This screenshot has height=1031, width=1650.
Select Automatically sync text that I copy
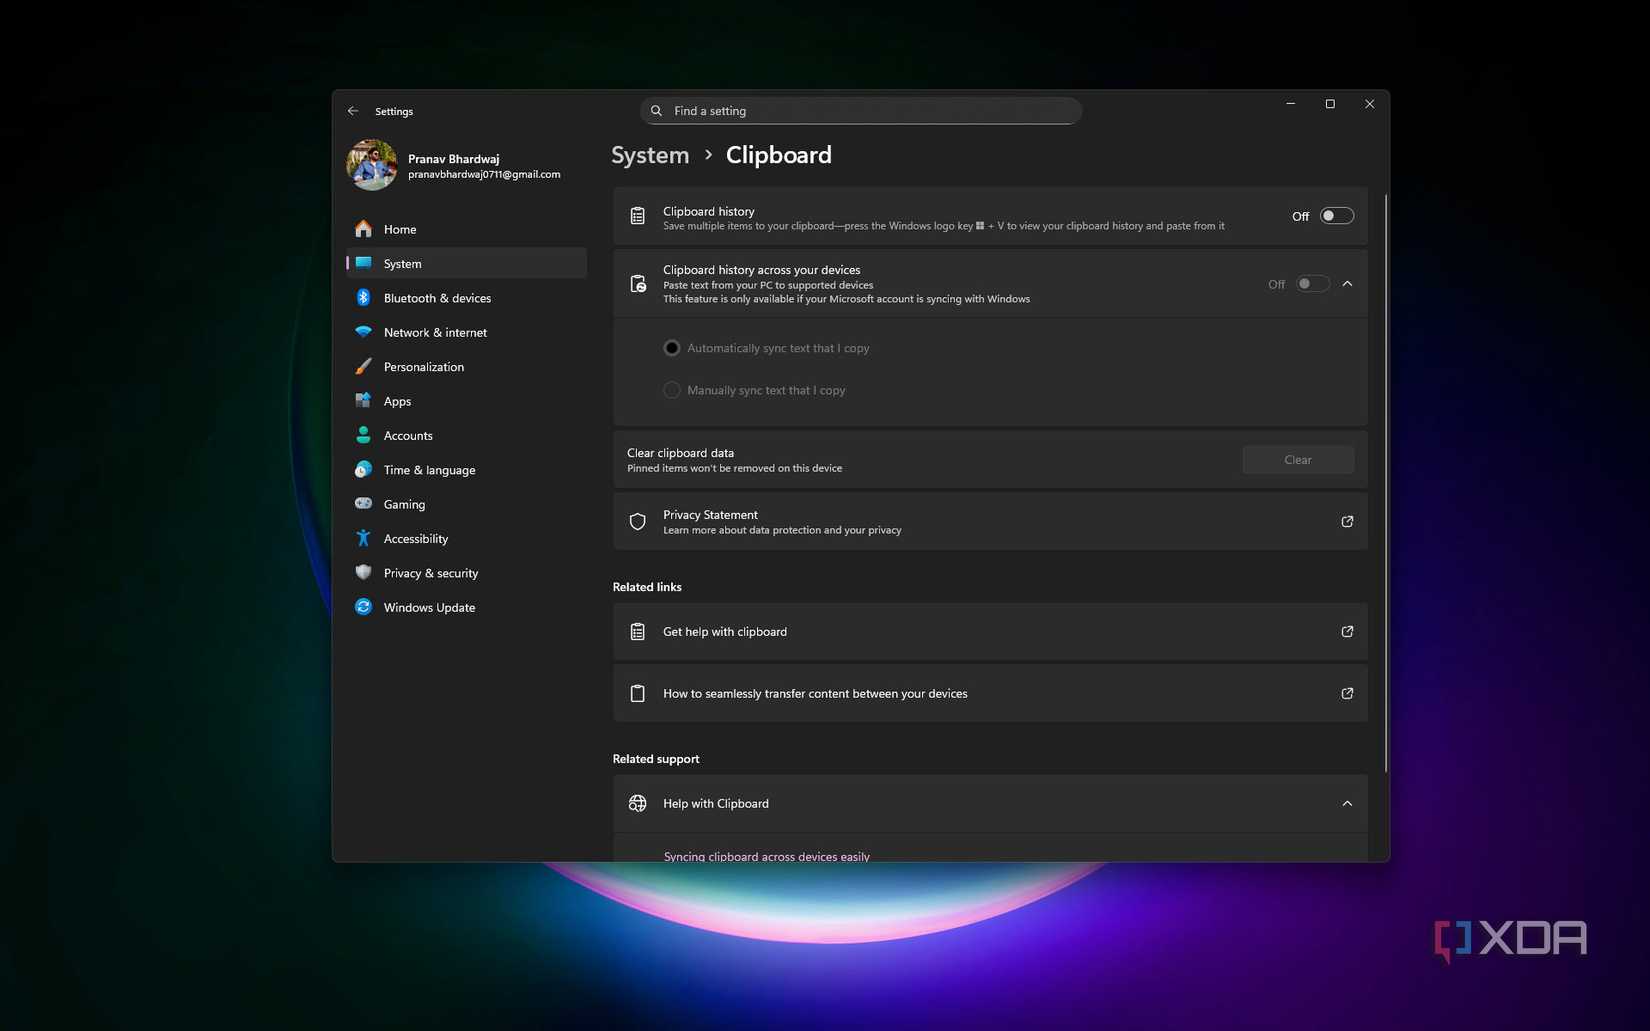pyautogui.click(x=672, y=348)
